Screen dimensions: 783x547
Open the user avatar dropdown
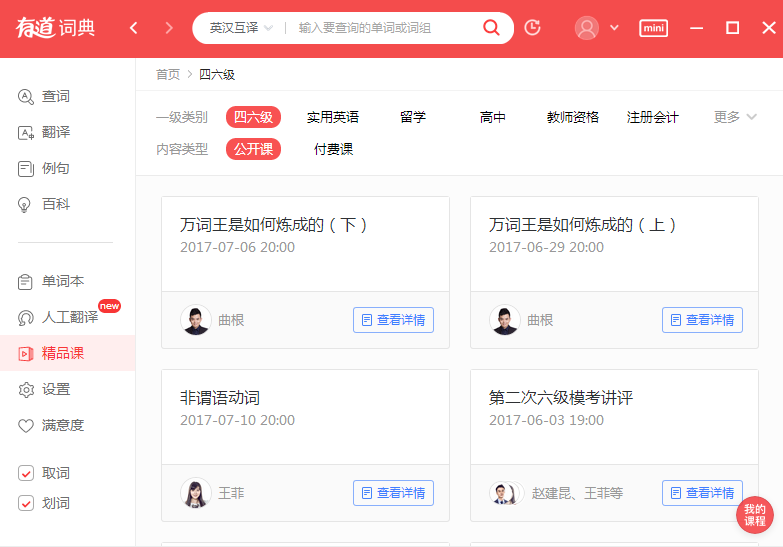[597, 28]
